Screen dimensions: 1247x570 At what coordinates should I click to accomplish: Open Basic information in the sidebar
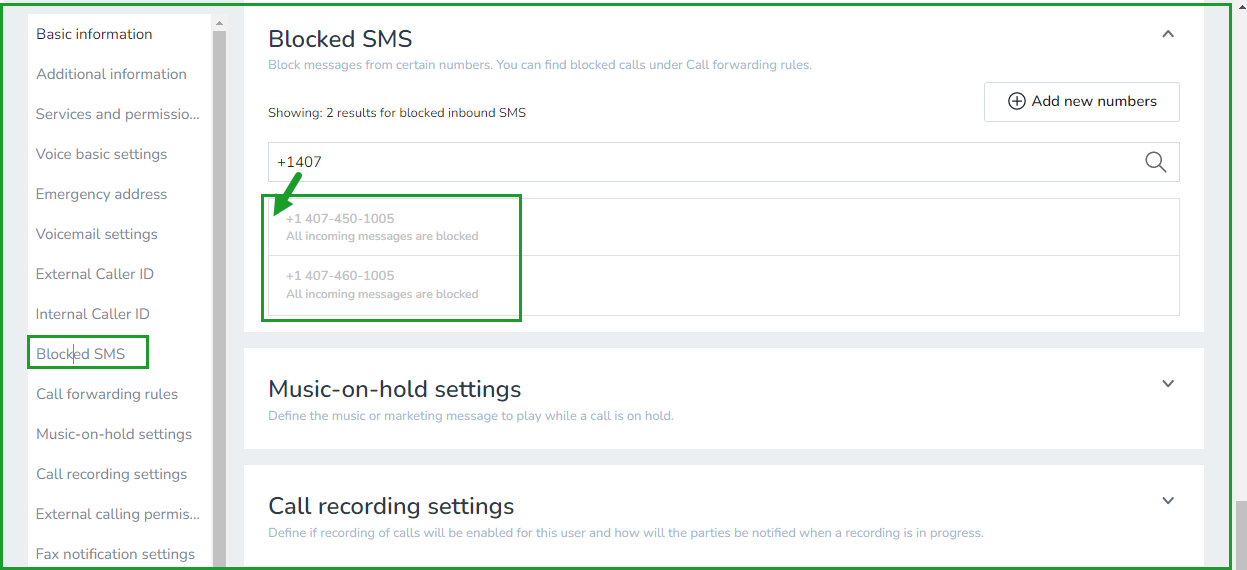[x=94, y=34]
